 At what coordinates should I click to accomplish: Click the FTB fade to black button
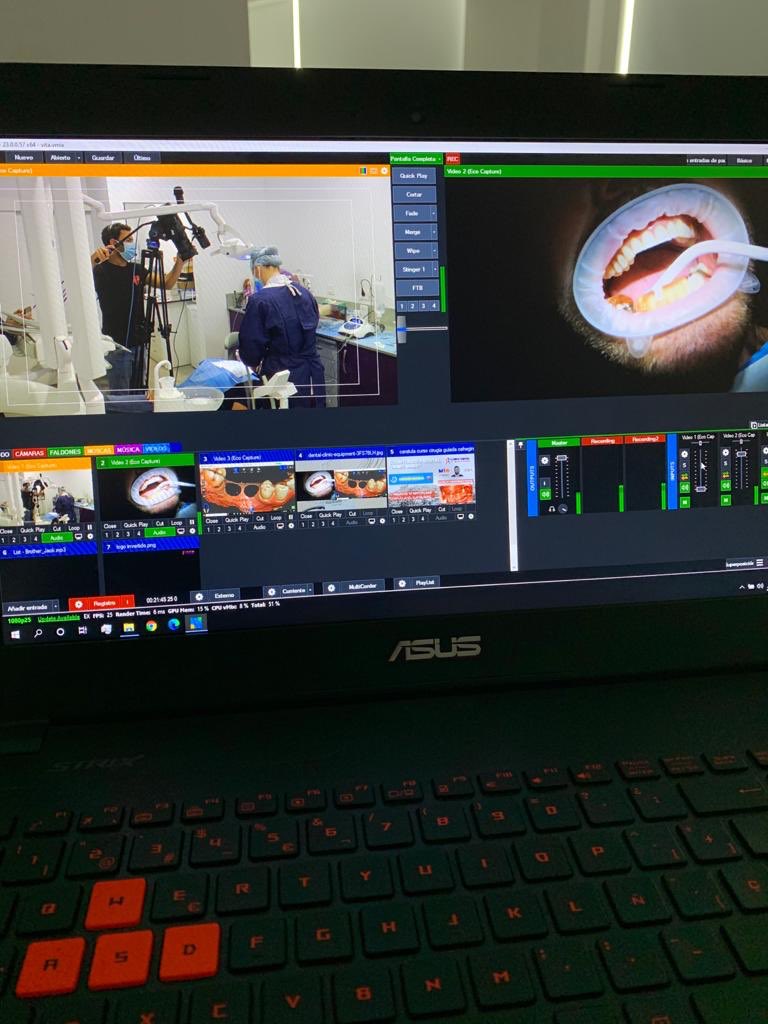(x=417, y=287)
